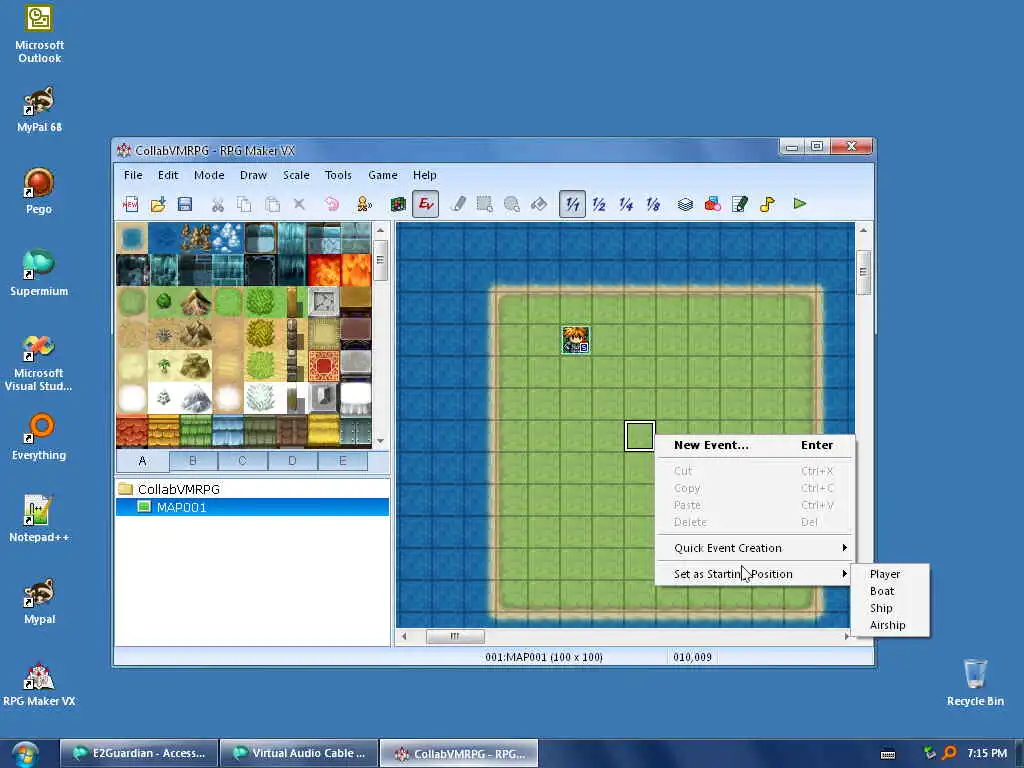This screenshot has height=768, width=1024.
Task: Switch to tileset tab B
Action: point(193,460)
